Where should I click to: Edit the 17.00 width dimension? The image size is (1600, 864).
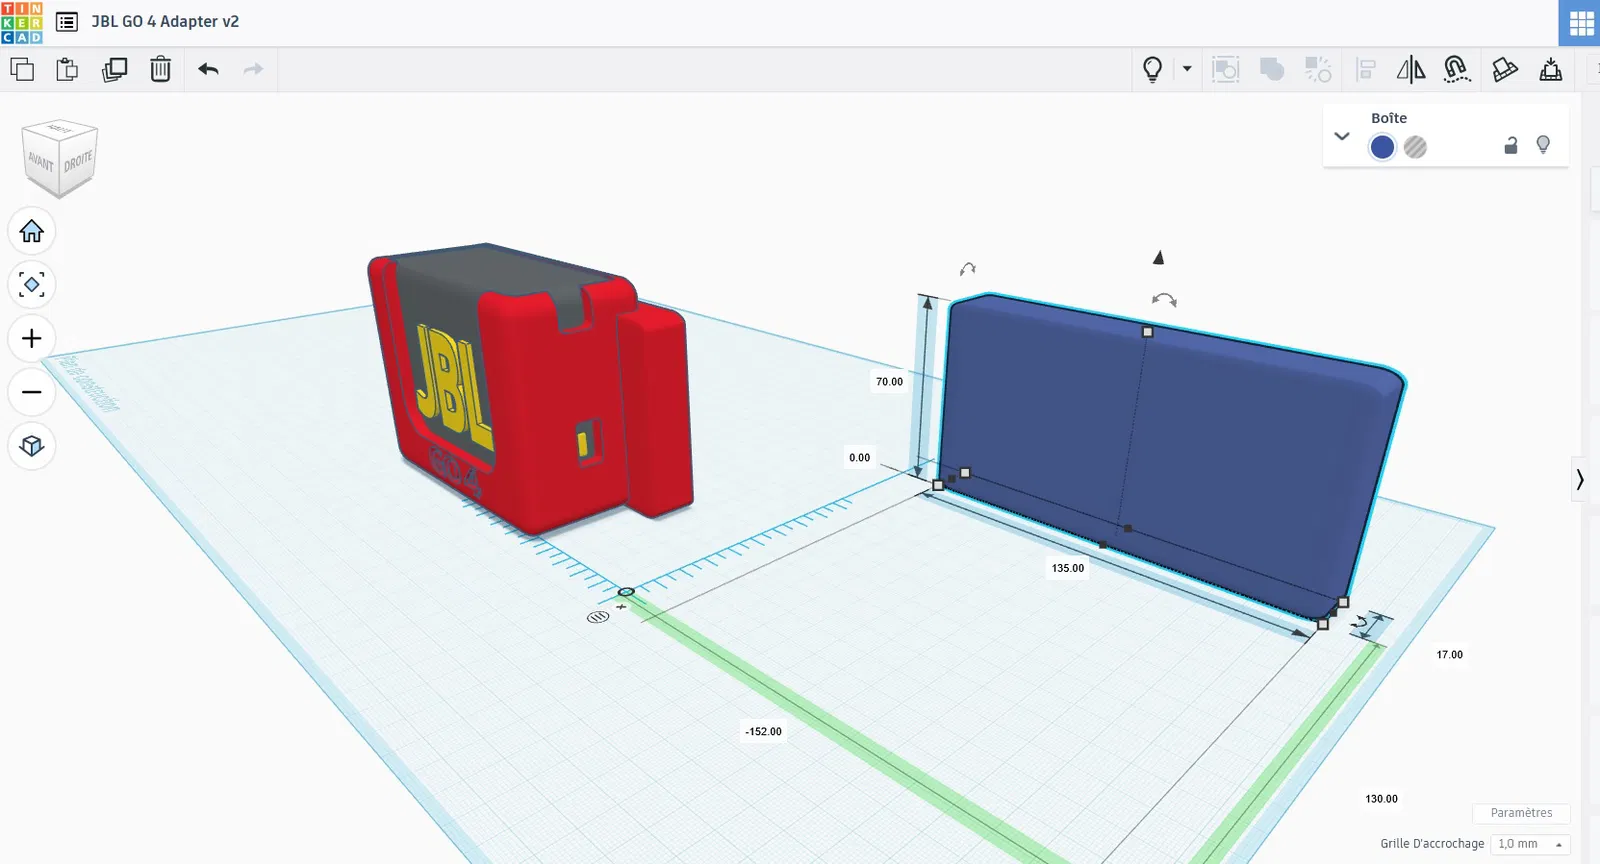pos(1449,655)
